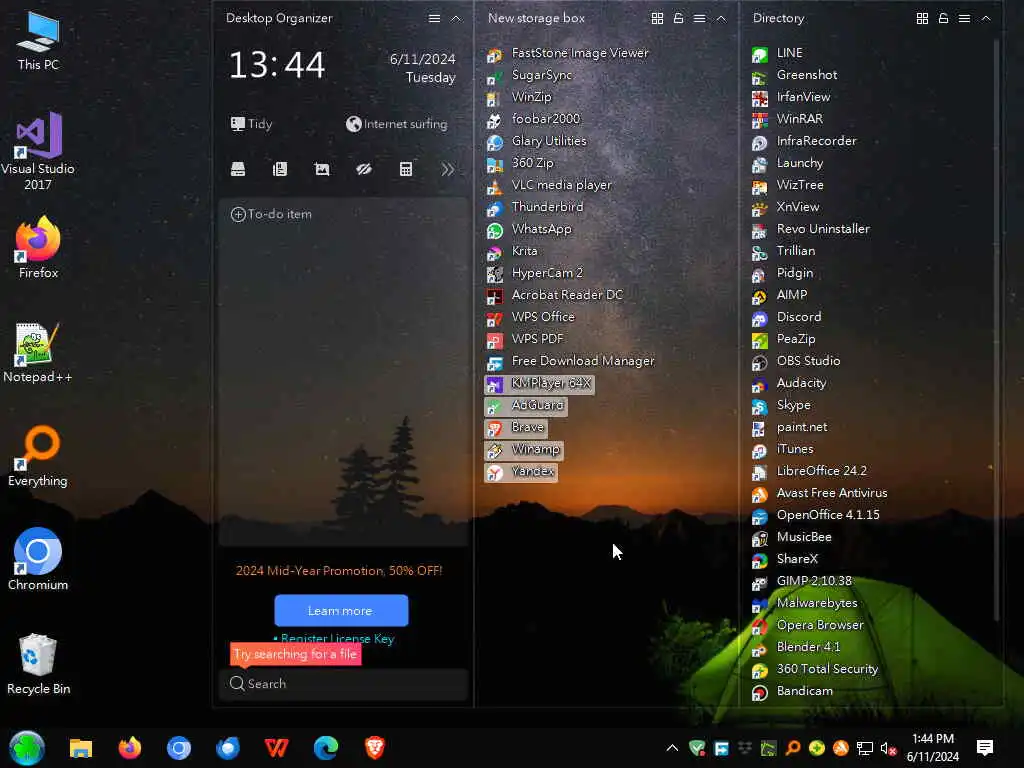Viewport: 1024px width, 768px height.
Task: Click the Search input field
Action: point(344,684)
